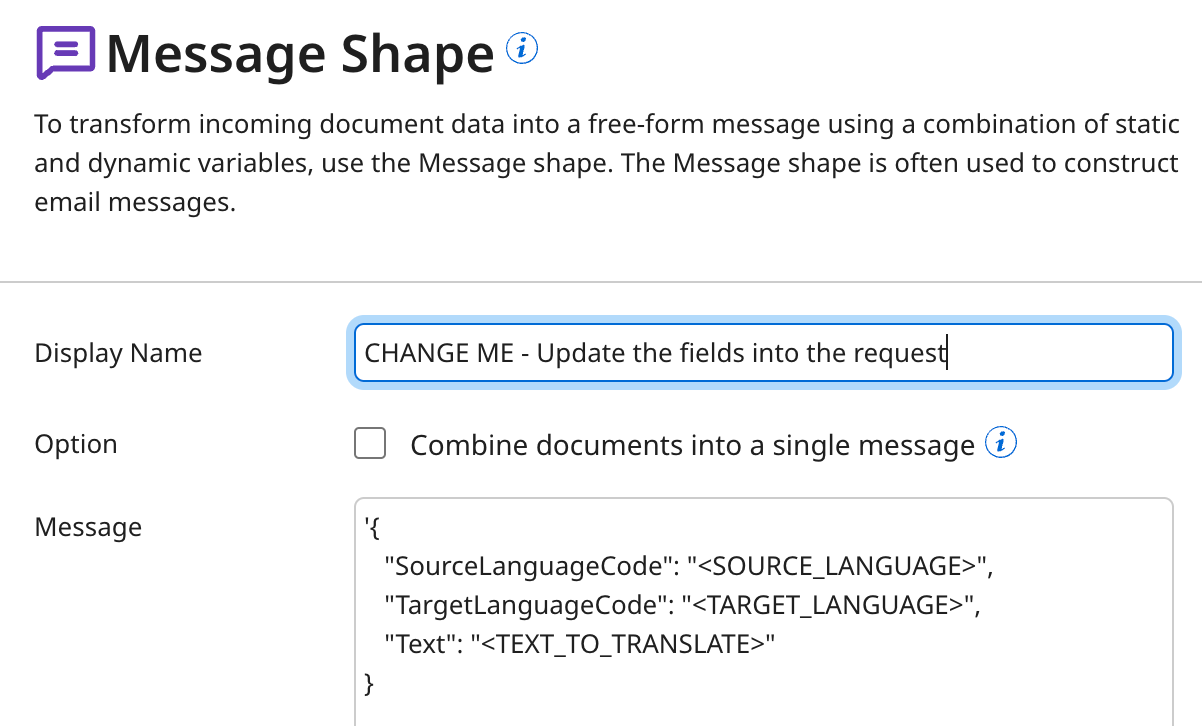The height and width of the screenshot is (726, 1202).
Task: Place cursor on "SourceLanguageCode" key in message
Action: tap(525, 567)
